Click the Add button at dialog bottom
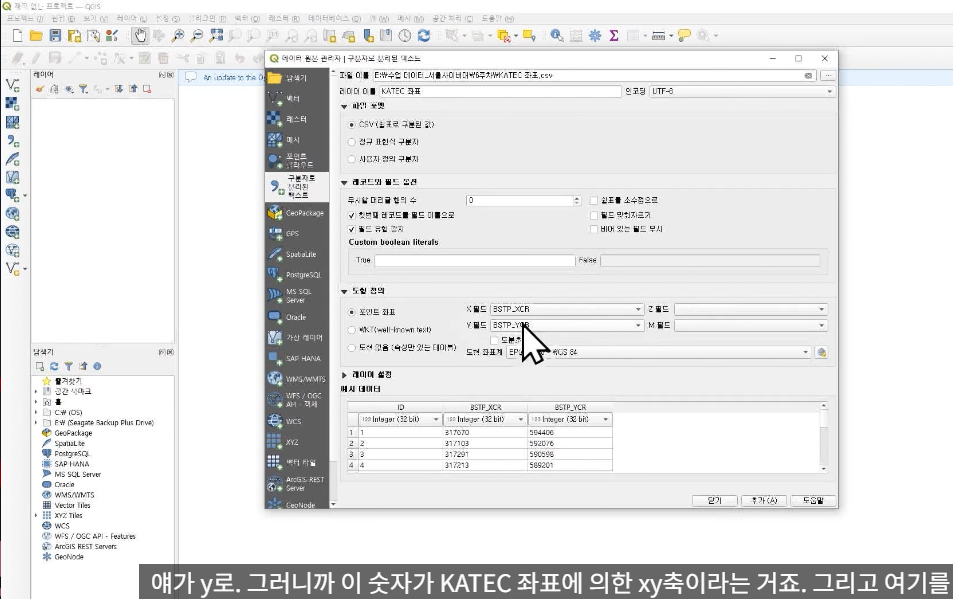The height and width of the screenshot is (599, 953). pyautogui.click(x=764, y=501)
